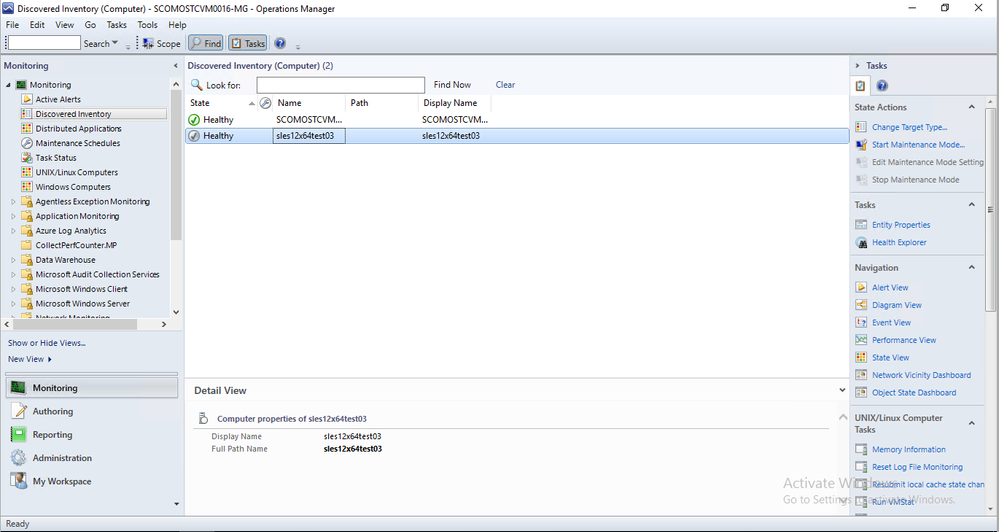Screen dimensions: 999x532
Task: Click the Run VMStat task link
Action: (x=893, y=502)
